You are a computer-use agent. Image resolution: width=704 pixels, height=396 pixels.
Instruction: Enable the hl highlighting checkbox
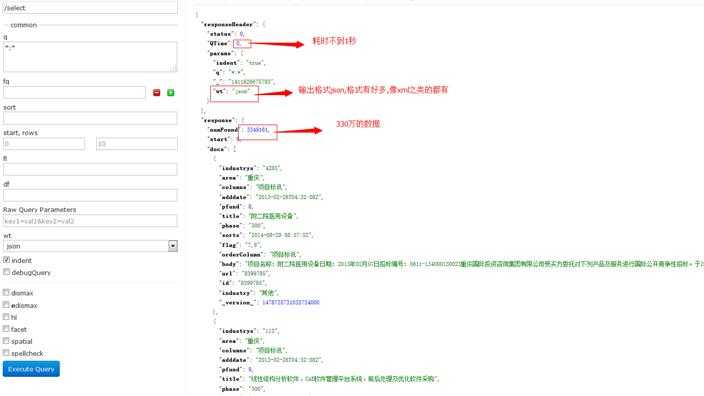[6, 317]
